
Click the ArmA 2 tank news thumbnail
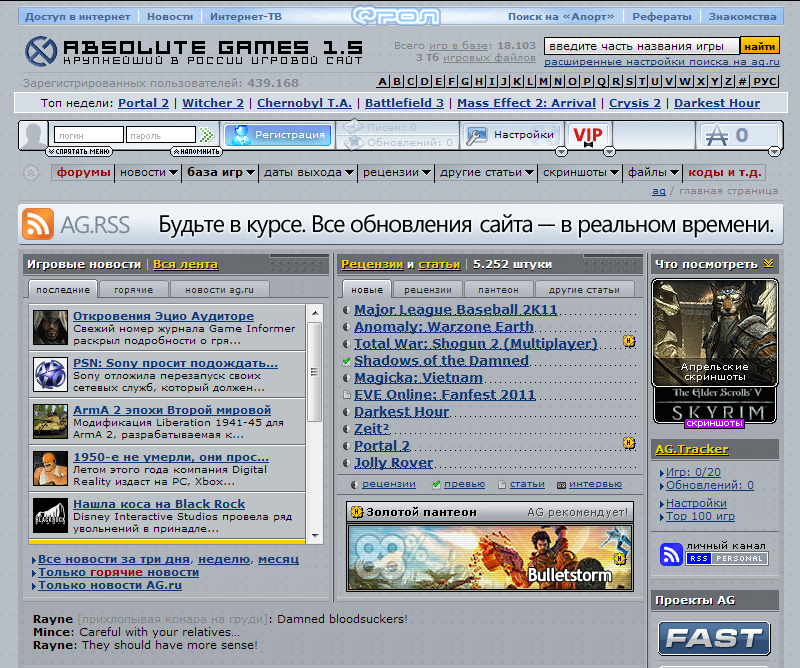coord(51,422)
